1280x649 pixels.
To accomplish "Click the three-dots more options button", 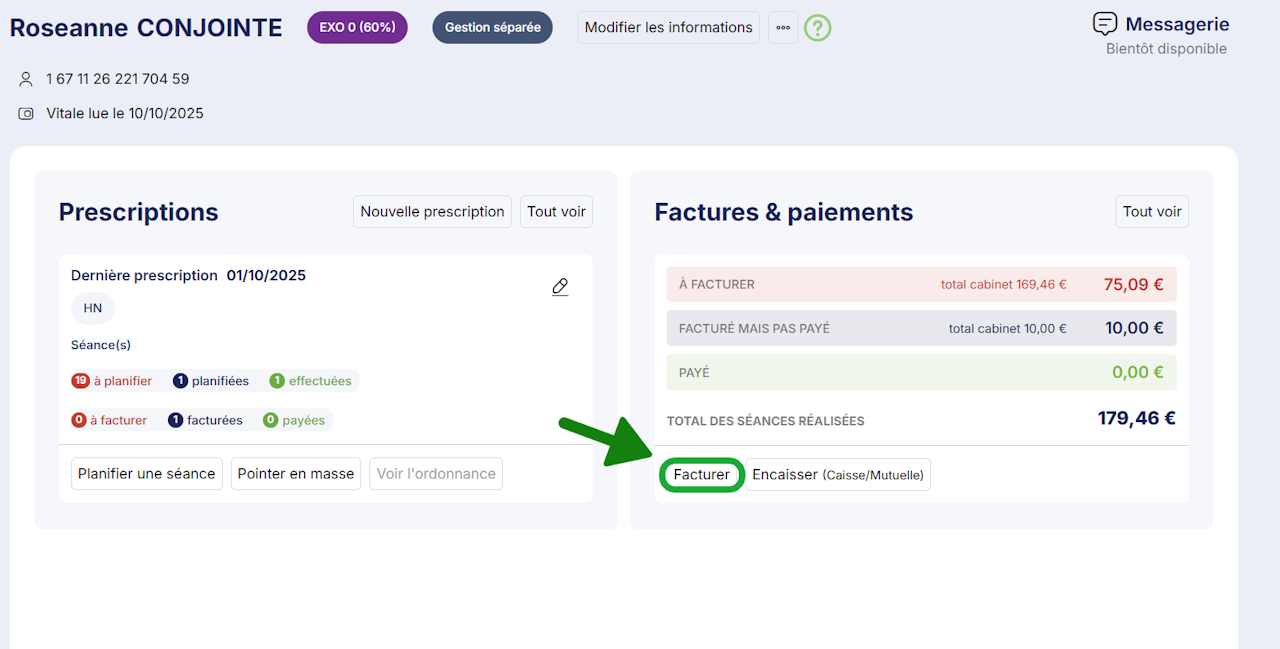I will point(783,28).
